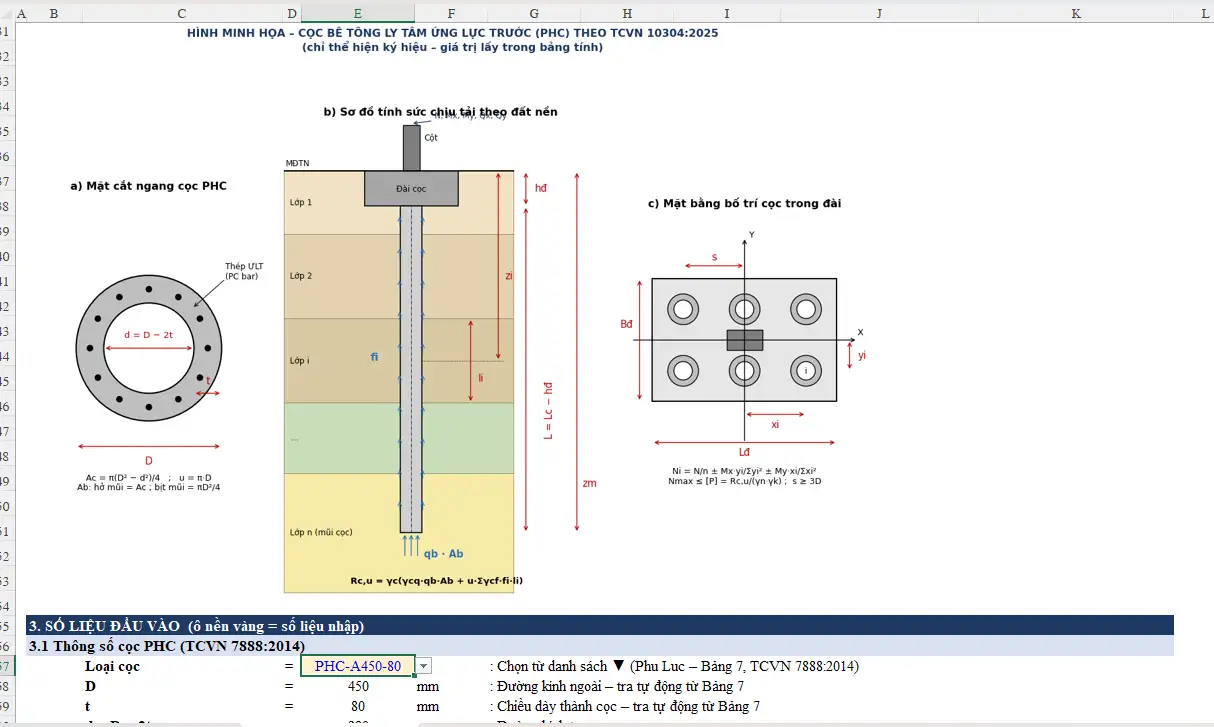The image size is (1214, 727).
Task: Click the 'Đài cọc' pile cap block
Action: click(x=411, y=188)
